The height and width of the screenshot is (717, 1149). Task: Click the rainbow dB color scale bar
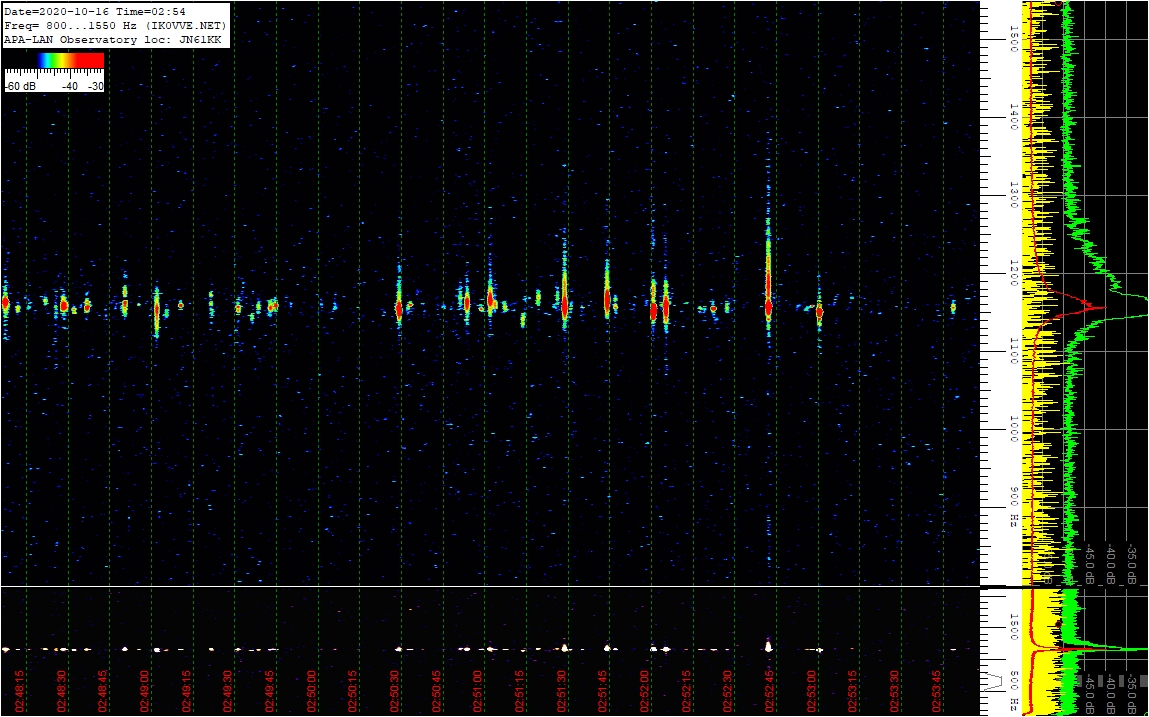[69, 60]
